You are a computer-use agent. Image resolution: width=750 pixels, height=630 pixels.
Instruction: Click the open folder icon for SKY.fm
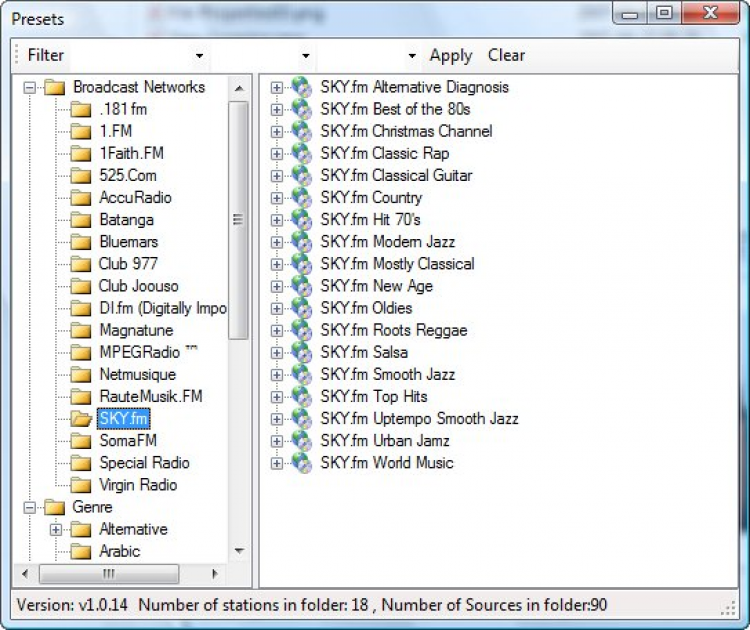(x=81, y=419)
